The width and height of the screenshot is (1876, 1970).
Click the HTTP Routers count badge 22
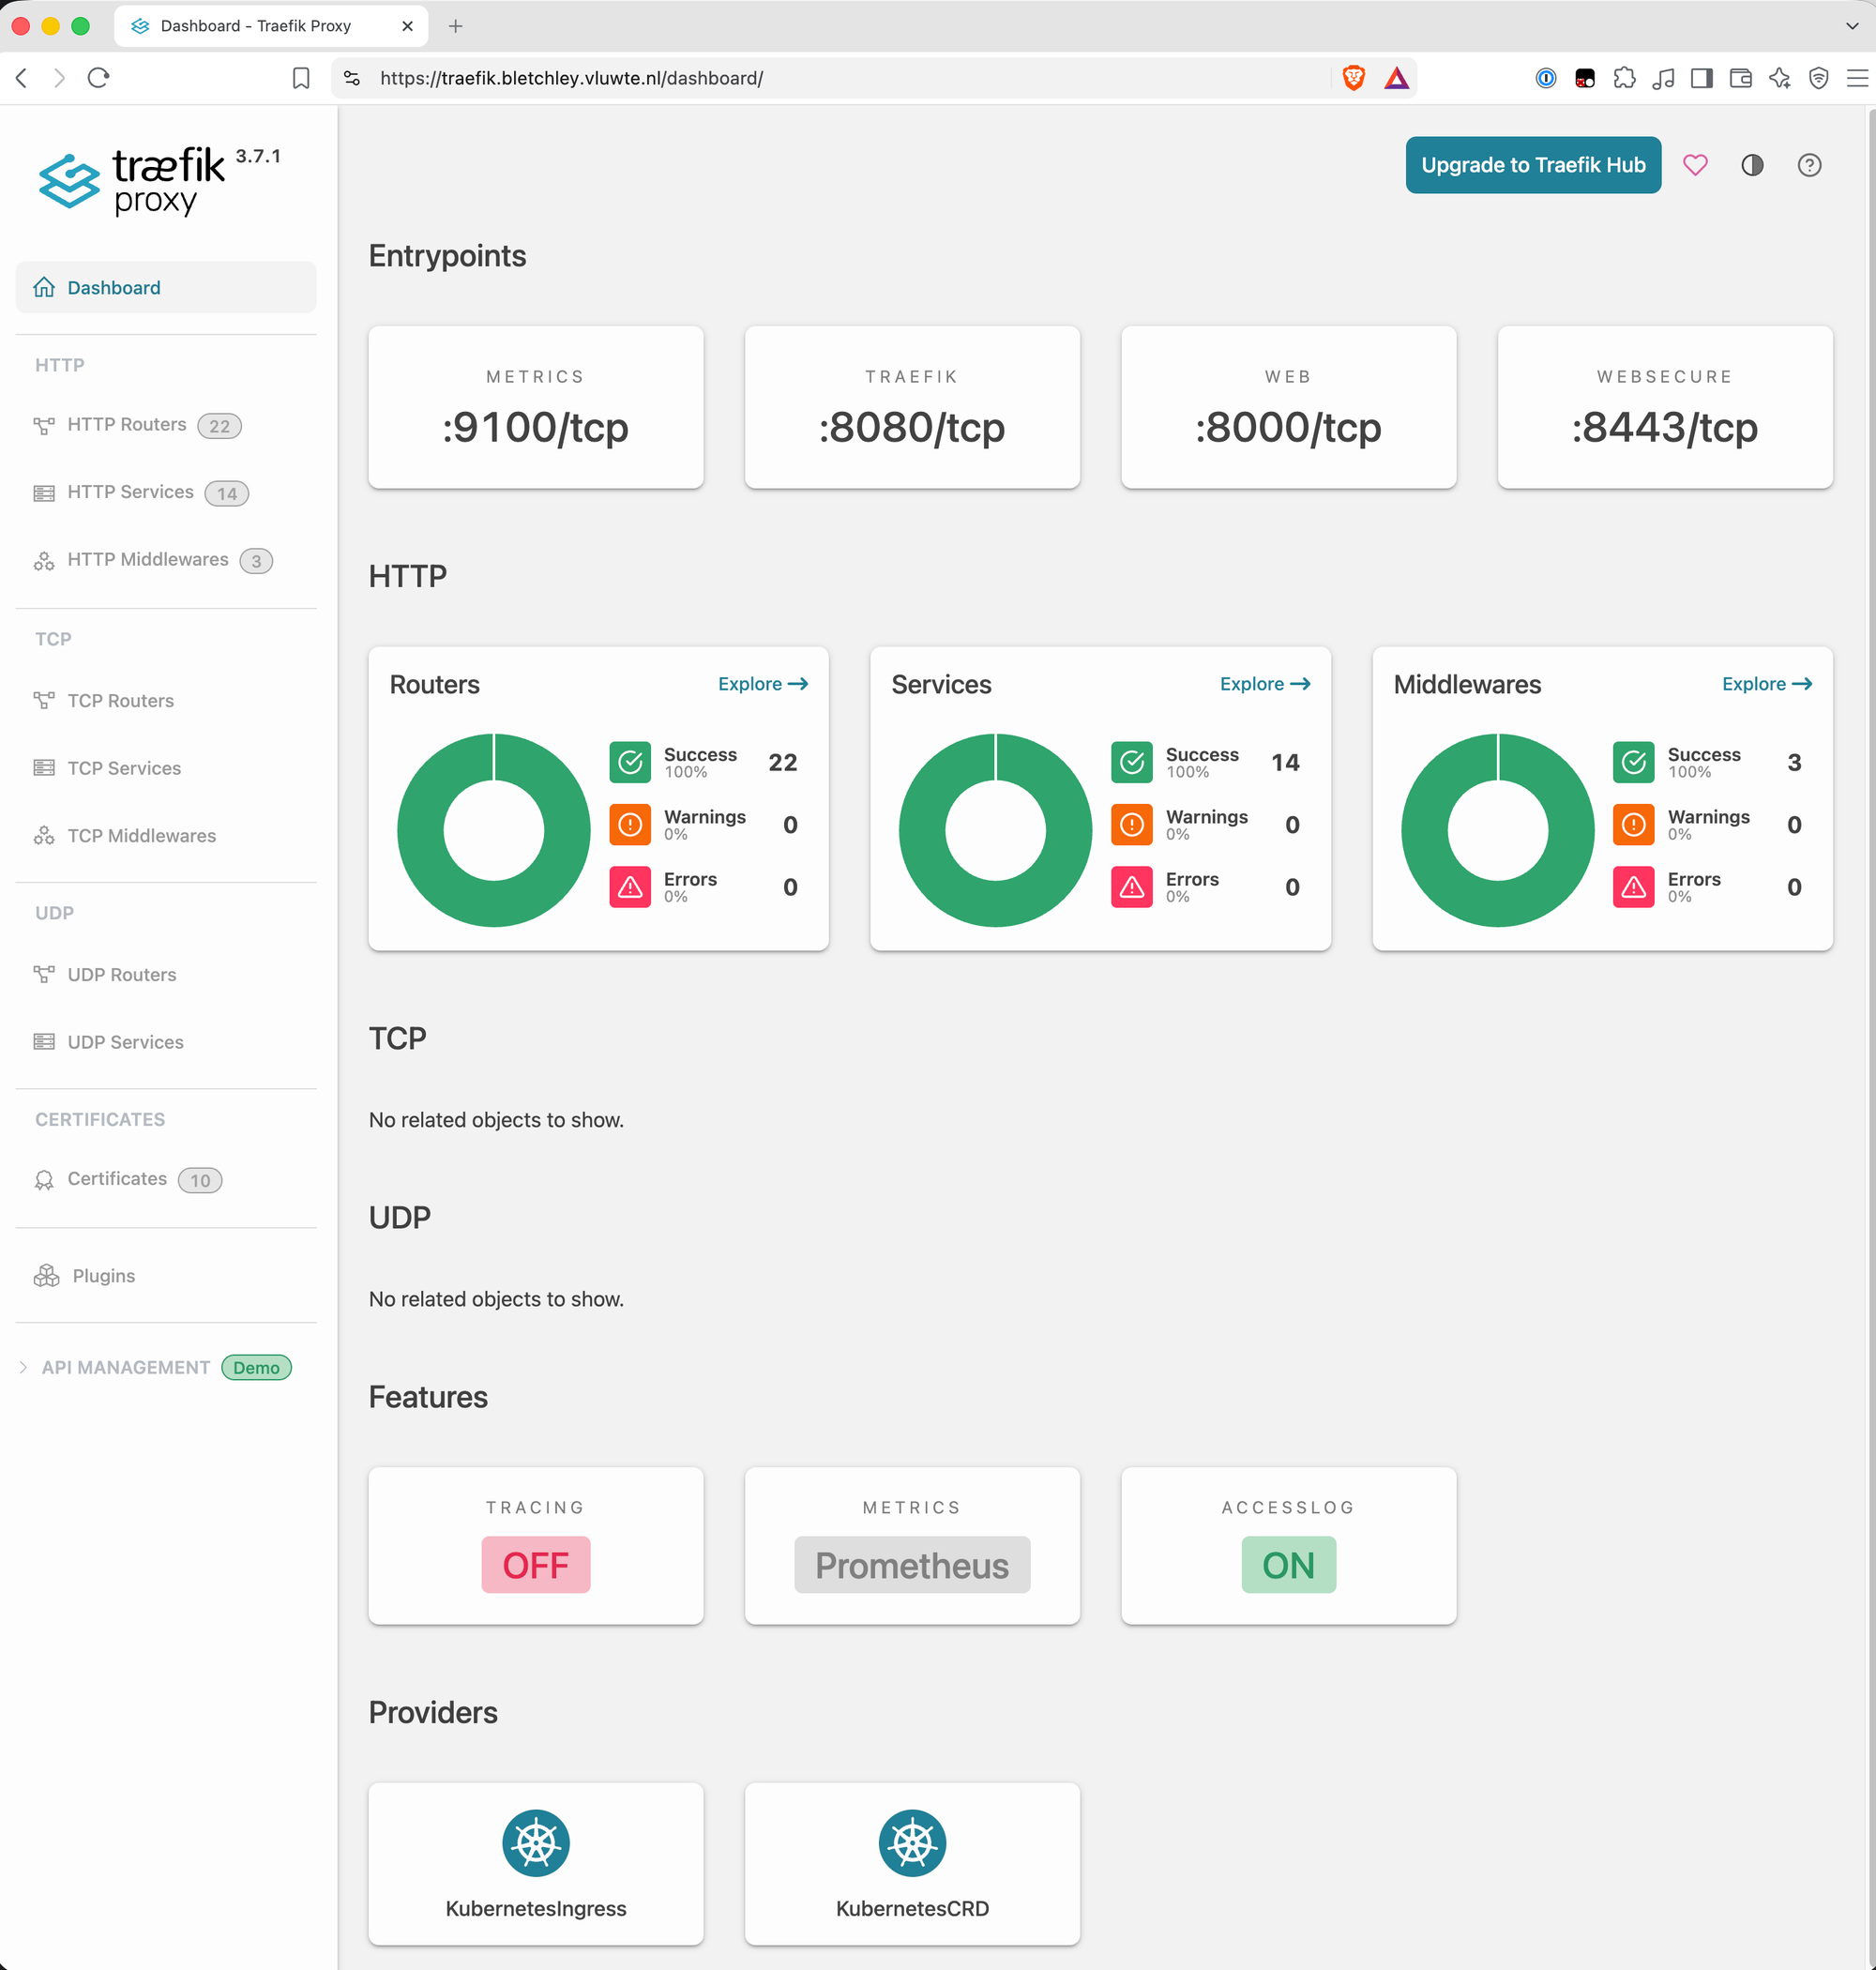[x=219, y=426]
